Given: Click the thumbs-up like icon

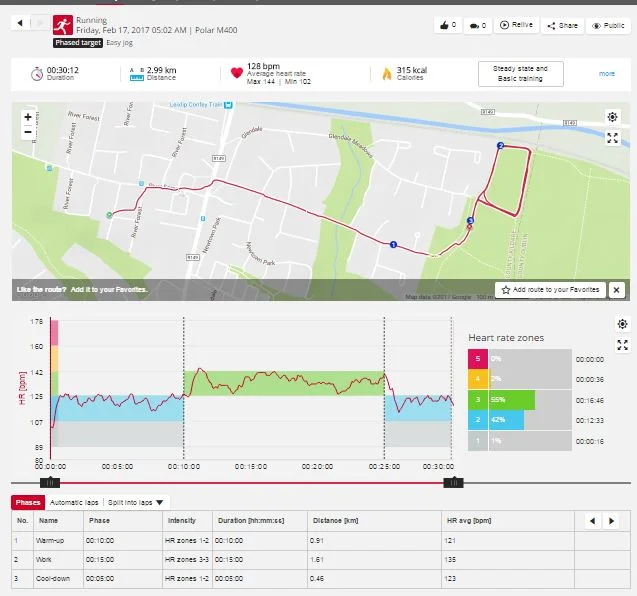Looking at the screenshot, I should pos(444,25).
